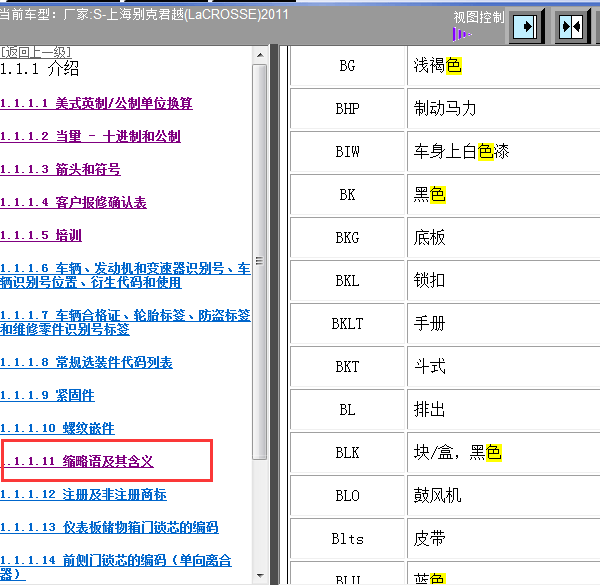
Task: Click the Blts abbreviation cell
Action: tap(347, 539)
